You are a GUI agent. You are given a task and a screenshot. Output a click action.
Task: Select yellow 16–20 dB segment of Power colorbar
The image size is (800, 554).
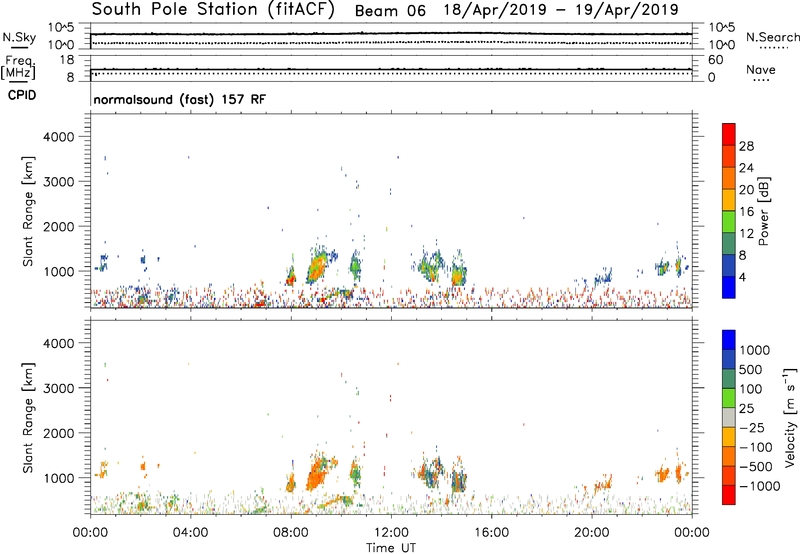tap(729, 200)
